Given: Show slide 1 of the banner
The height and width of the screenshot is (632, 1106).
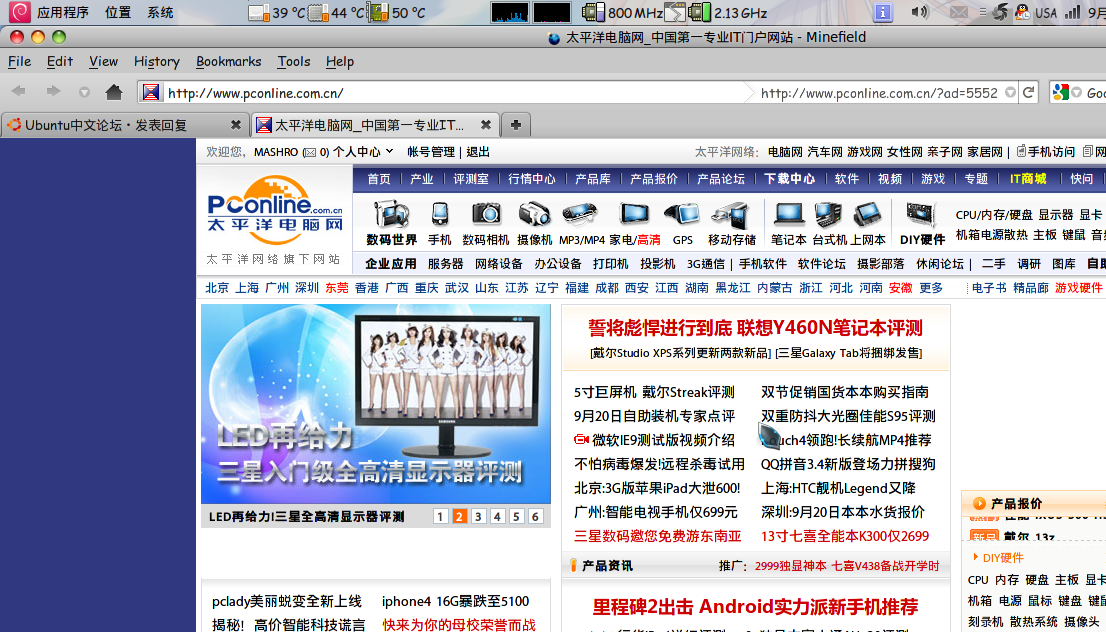Looking at the screenshot, I should click(x=440, y=516).
